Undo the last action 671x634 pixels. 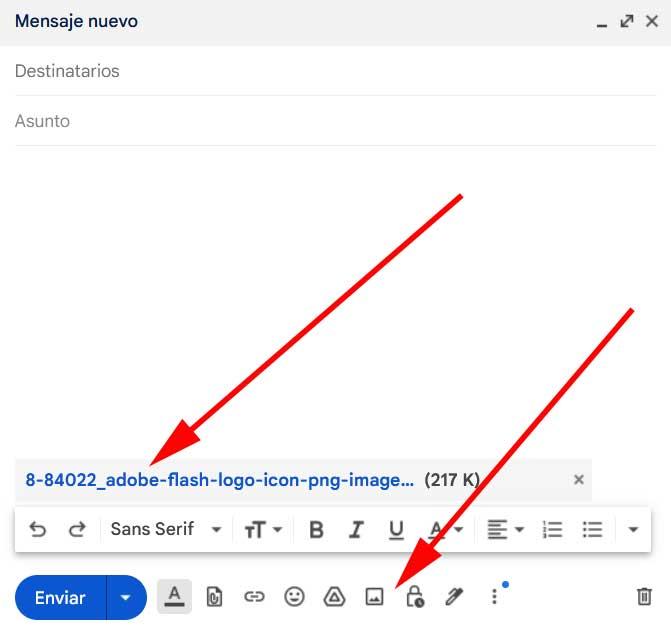point(38,530)
